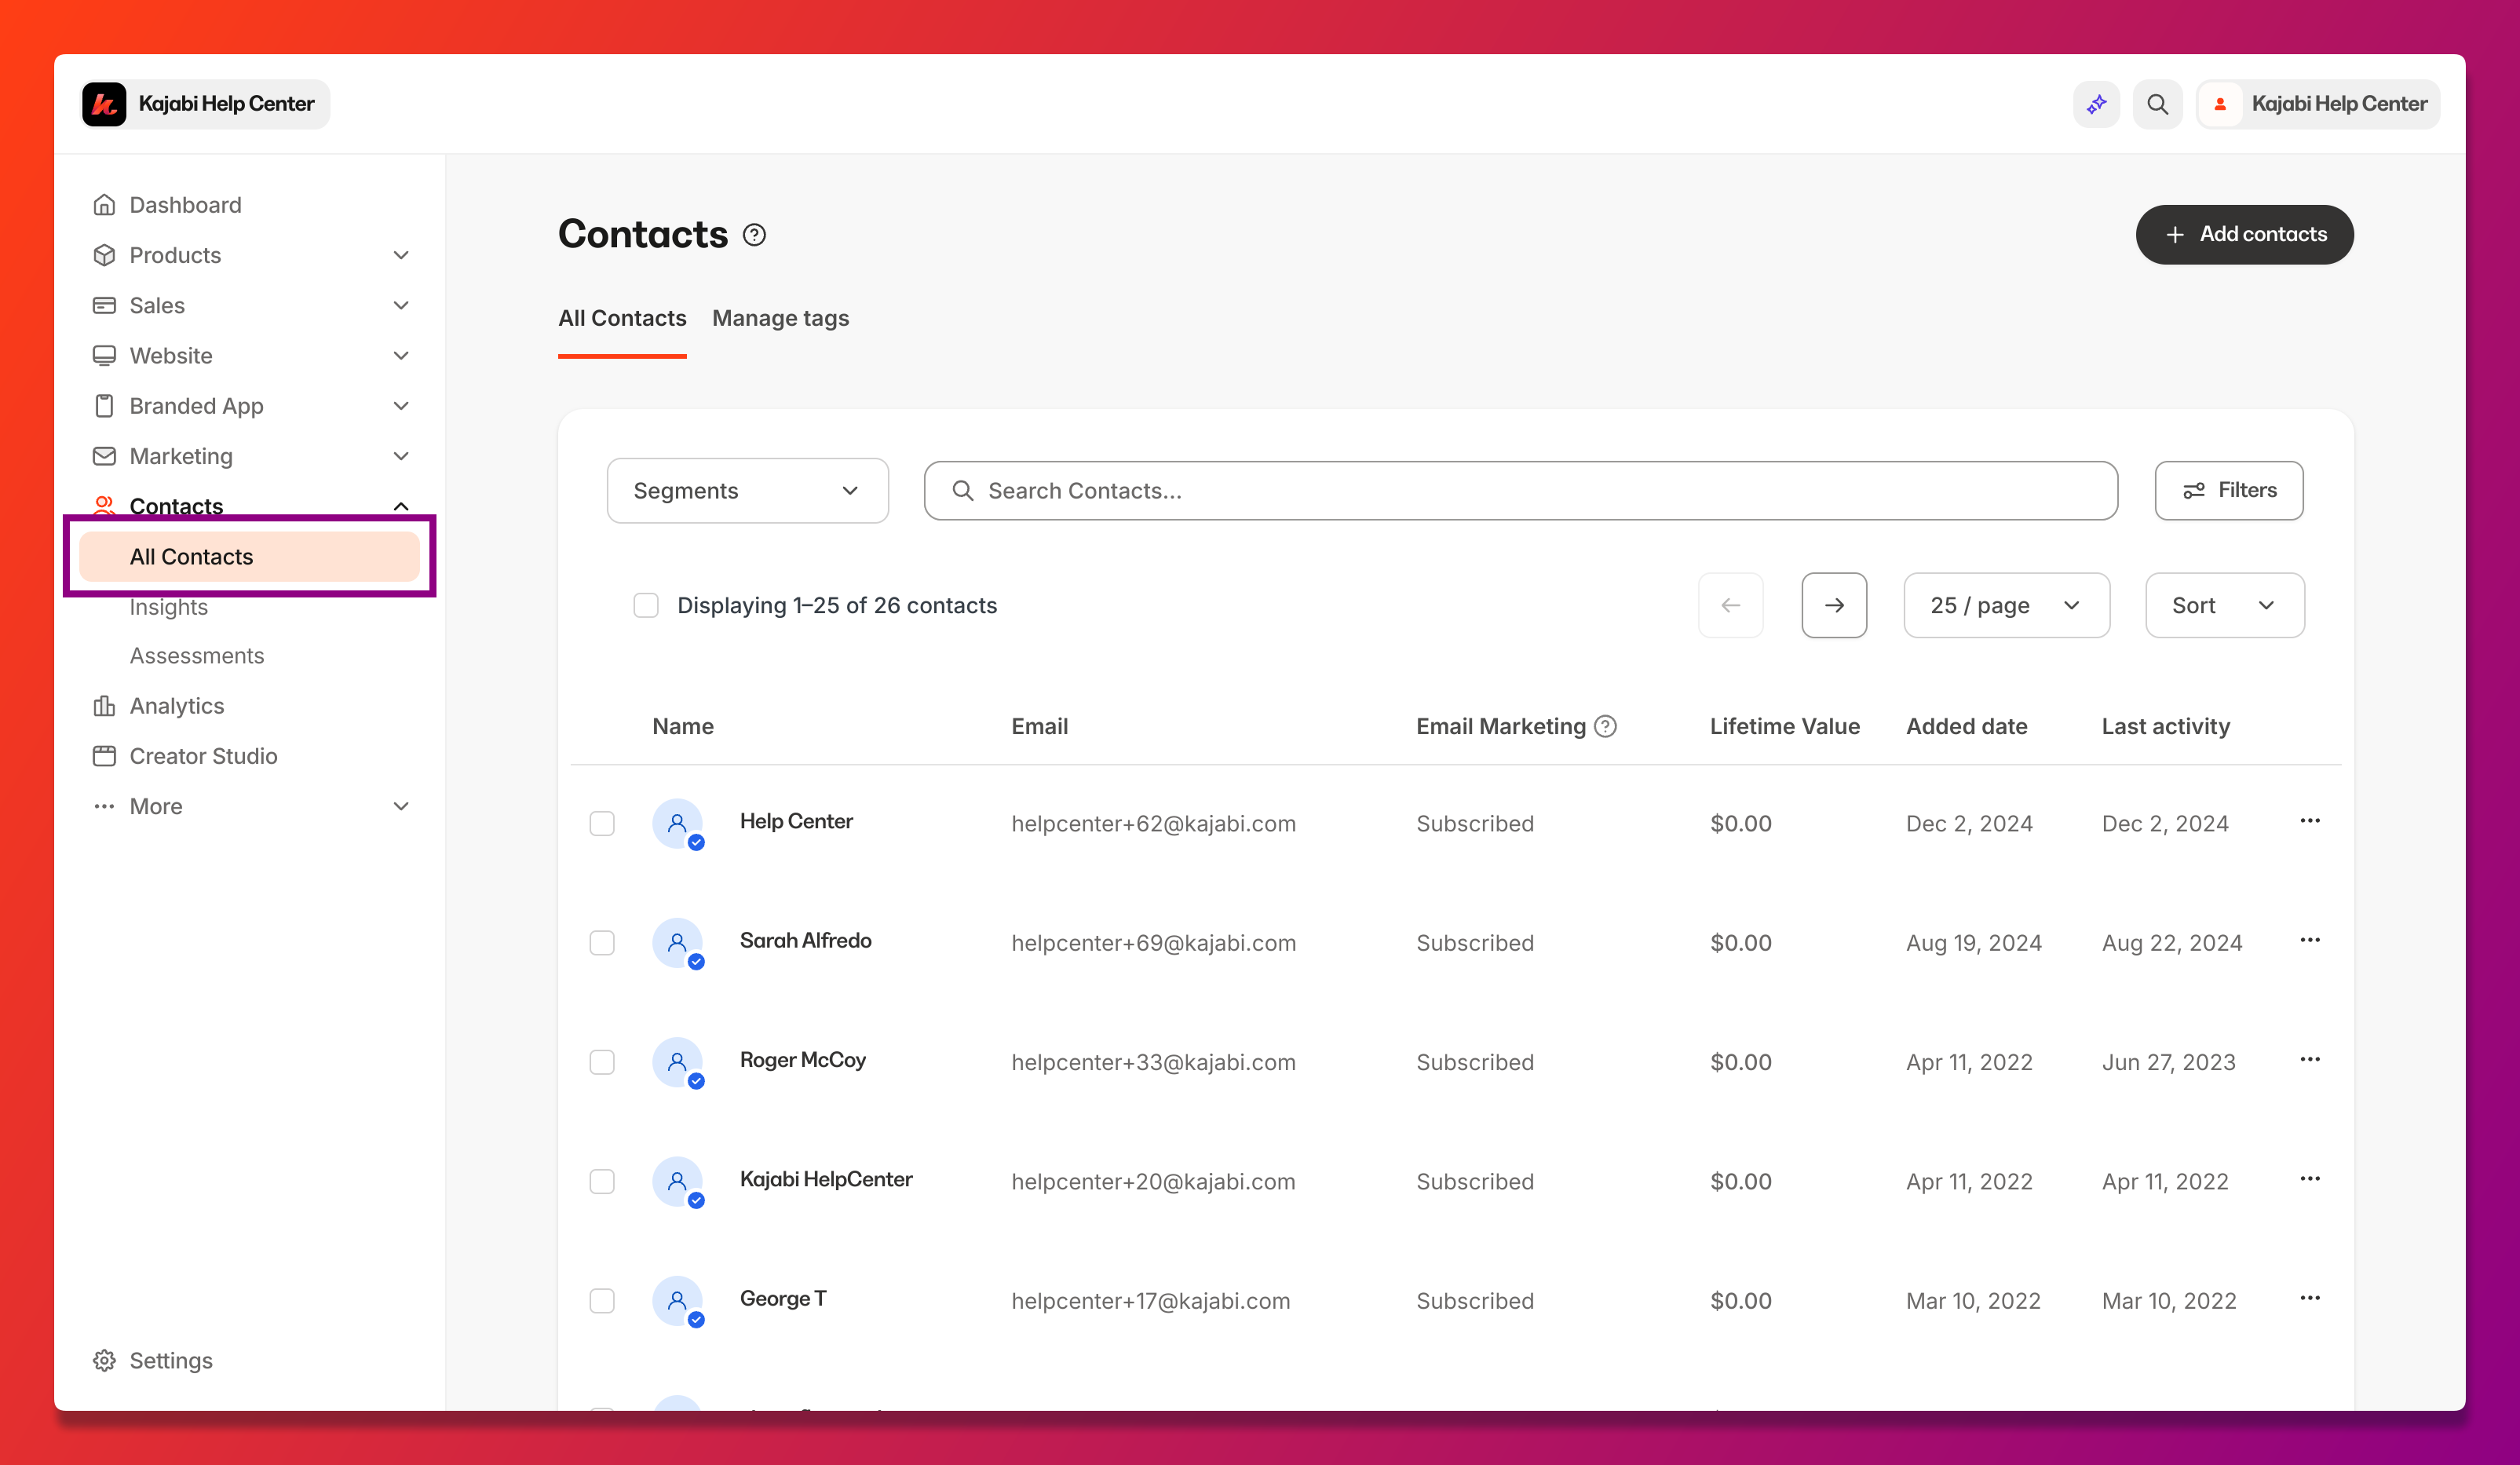This screenshot has width=2520, height=1465.
Task: Open the Help Center contact name link
Action: click(796, 821)
